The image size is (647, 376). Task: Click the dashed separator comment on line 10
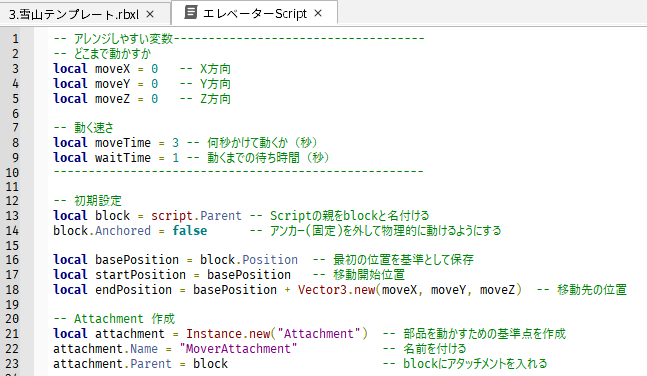click(x=238, y=172)
